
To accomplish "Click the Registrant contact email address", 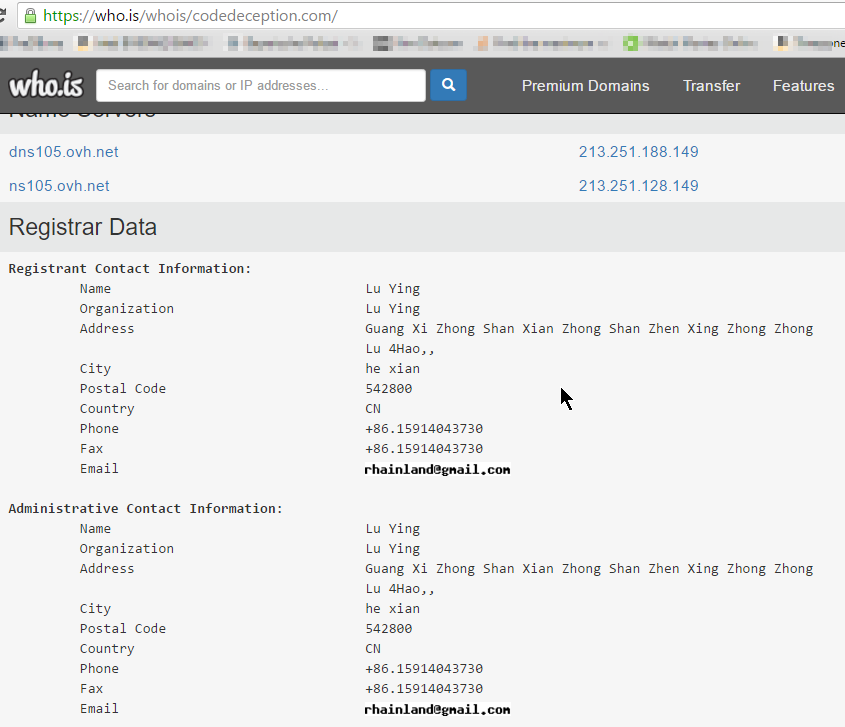I will pyautogui.click(x=437, y=469).
